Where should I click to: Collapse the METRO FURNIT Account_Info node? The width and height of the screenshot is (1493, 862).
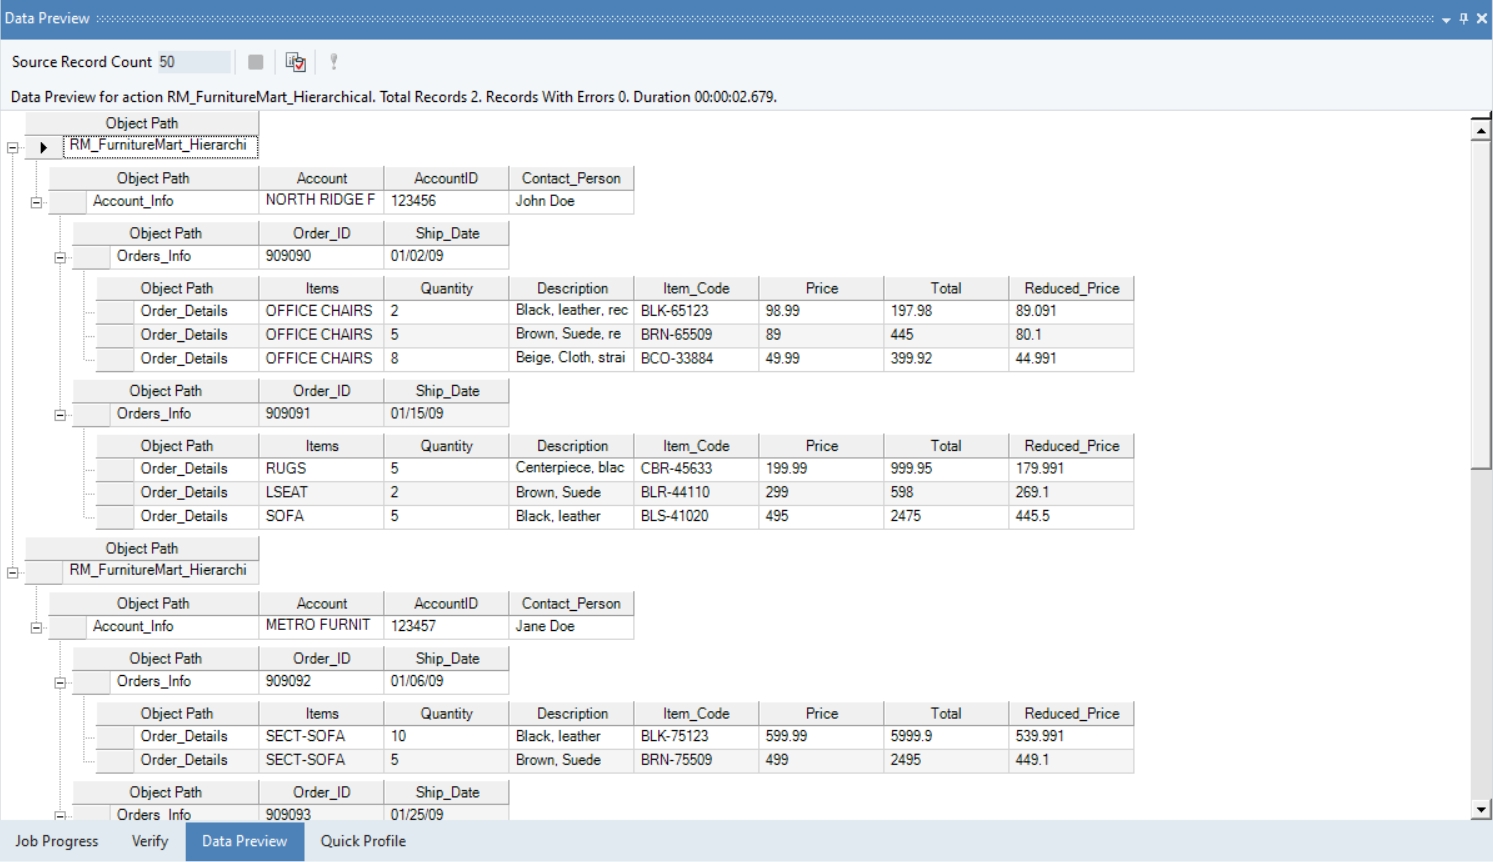[36, 628]
